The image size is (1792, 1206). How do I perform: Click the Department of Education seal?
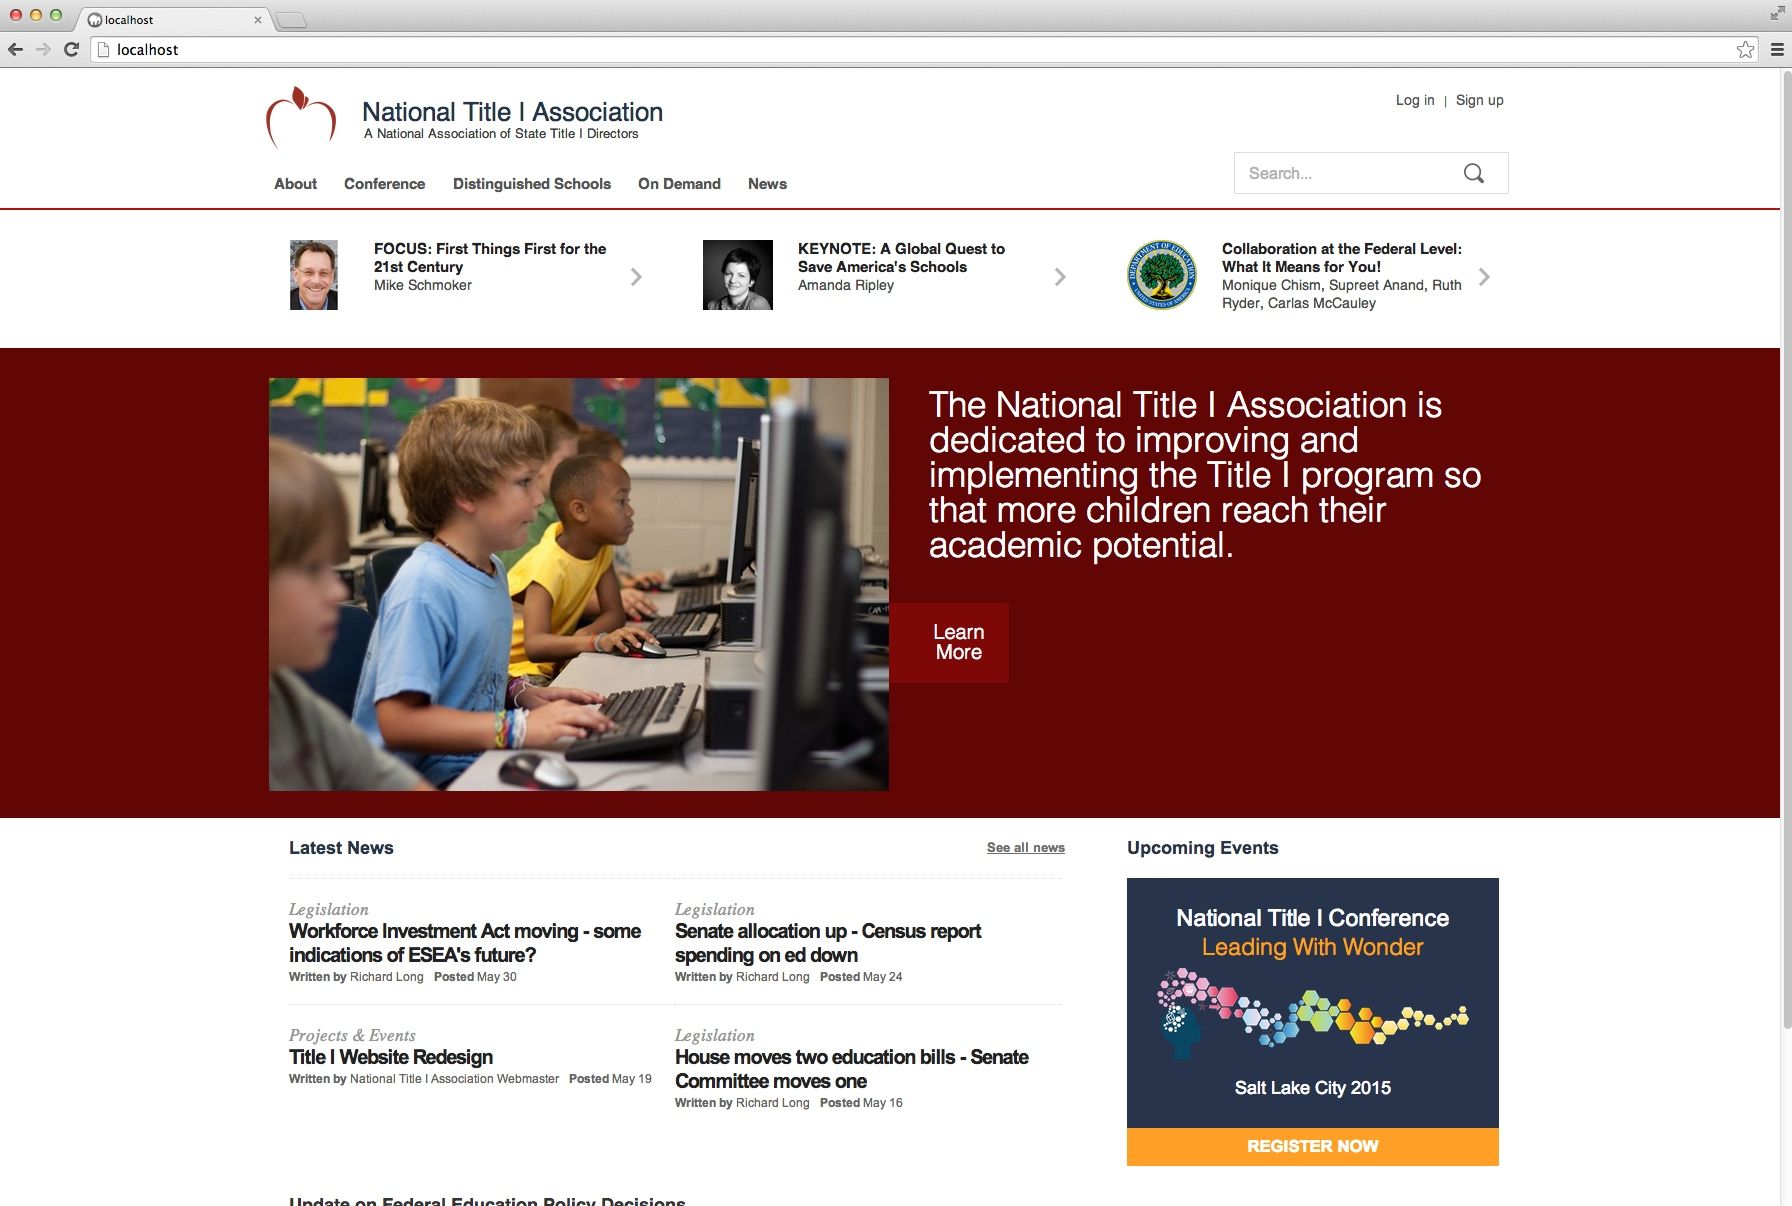click(1161, 275)
